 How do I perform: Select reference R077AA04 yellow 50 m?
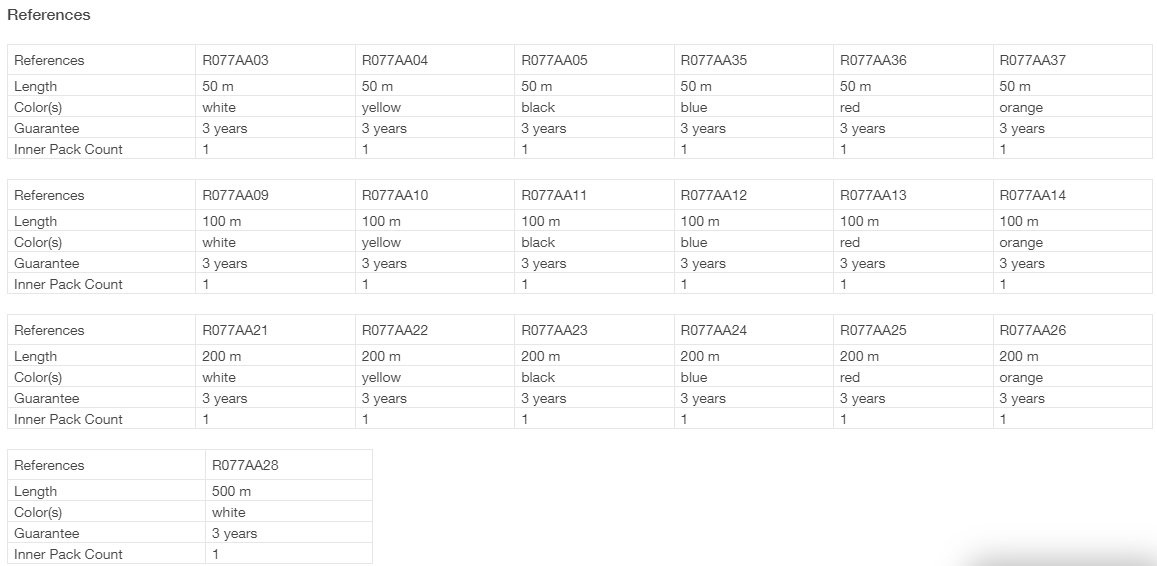tap(395, 61)
